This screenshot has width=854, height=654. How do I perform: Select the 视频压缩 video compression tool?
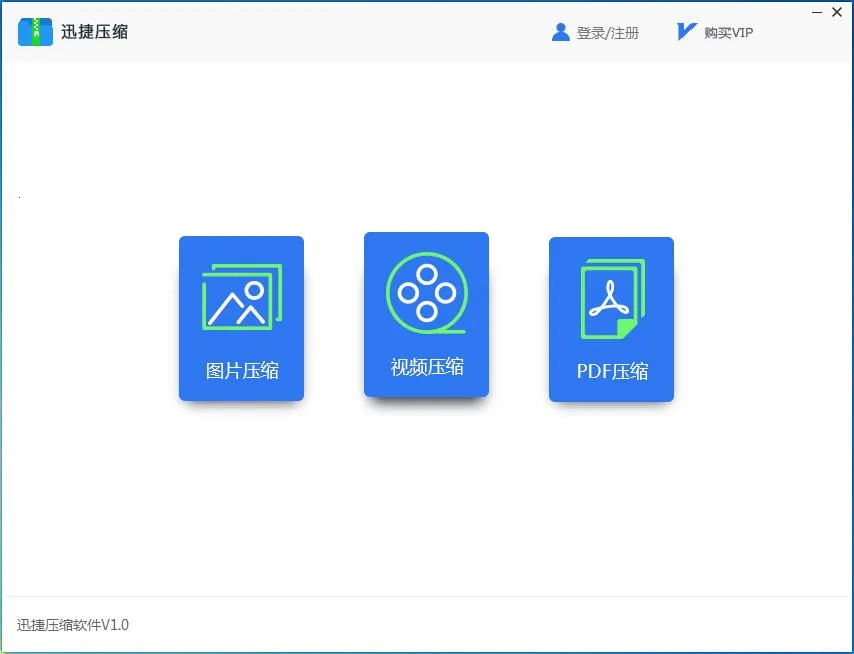[427, 315]
